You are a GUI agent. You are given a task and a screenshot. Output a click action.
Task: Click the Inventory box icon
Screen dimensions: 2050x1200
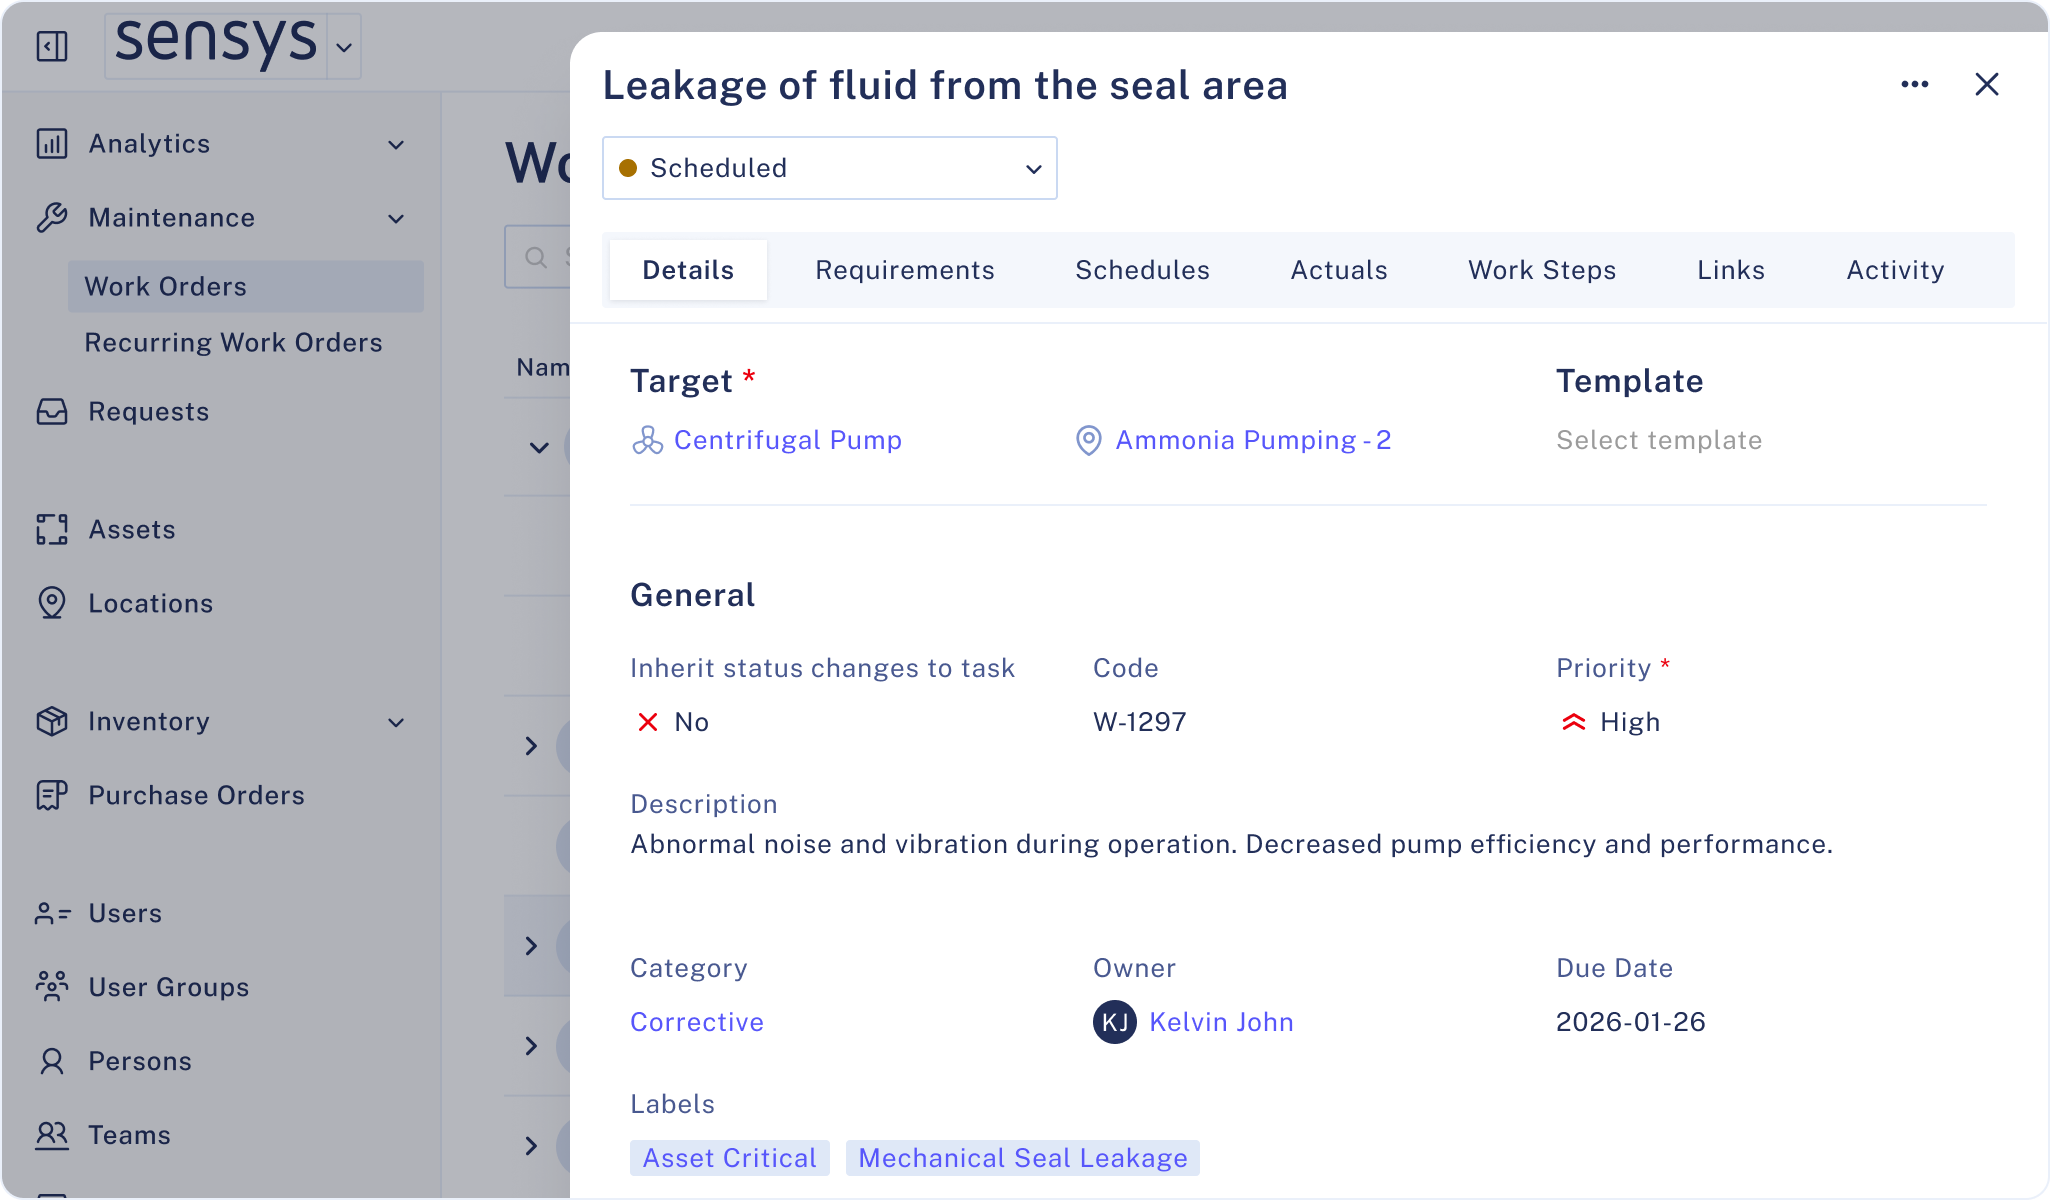click(52, 721)
